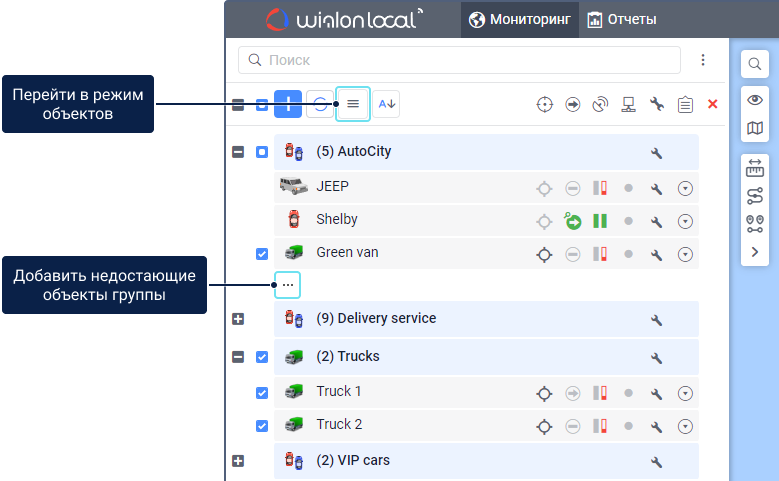Screen dimensions: 779x481
Task: Select the Shelby unit row
Action: [486, 220]
